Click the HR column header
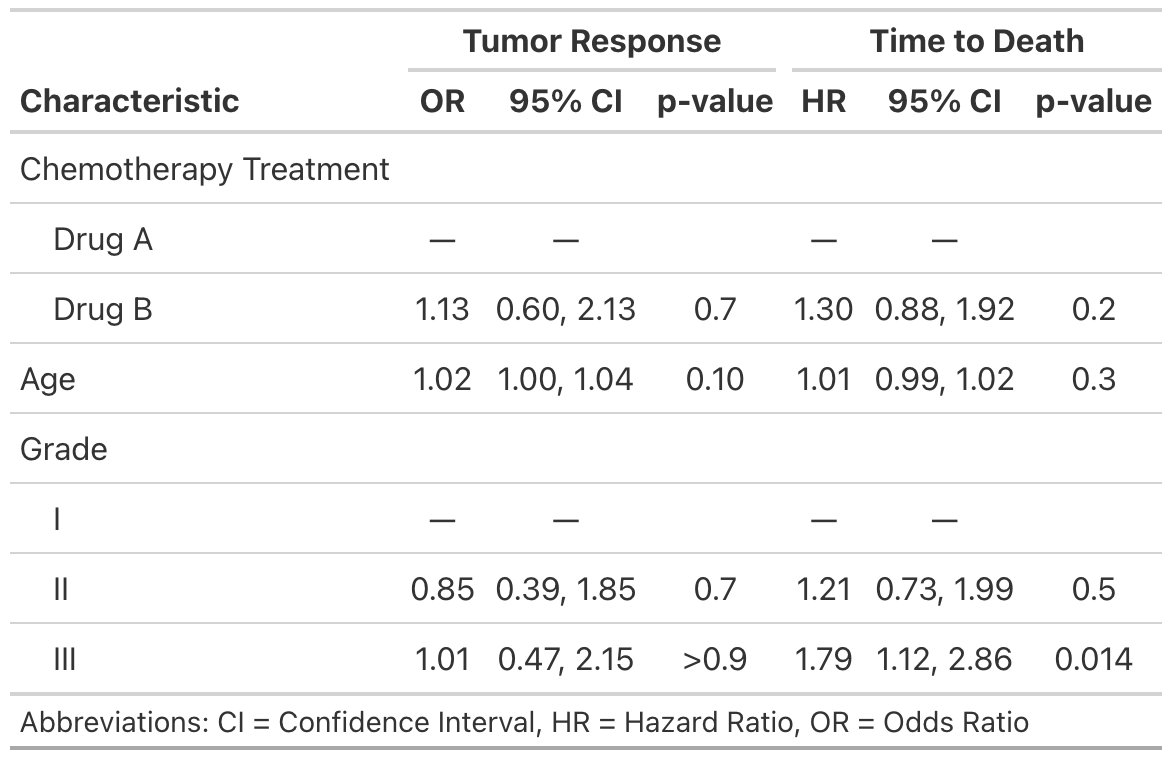This screenshot has height=758, width=1172. (823, 101)
